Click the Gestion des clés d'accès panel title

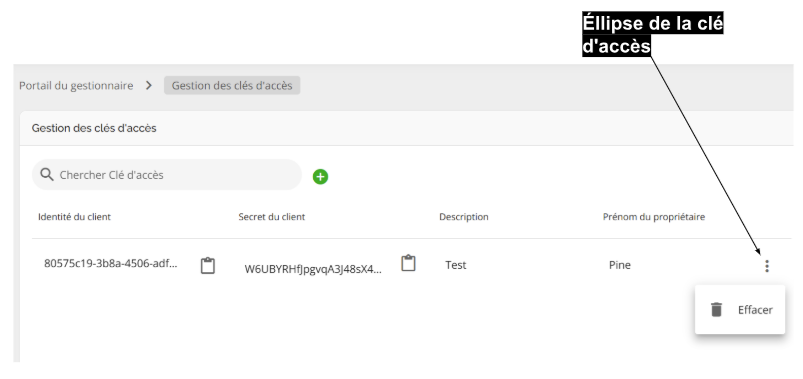tap(94, 128)
